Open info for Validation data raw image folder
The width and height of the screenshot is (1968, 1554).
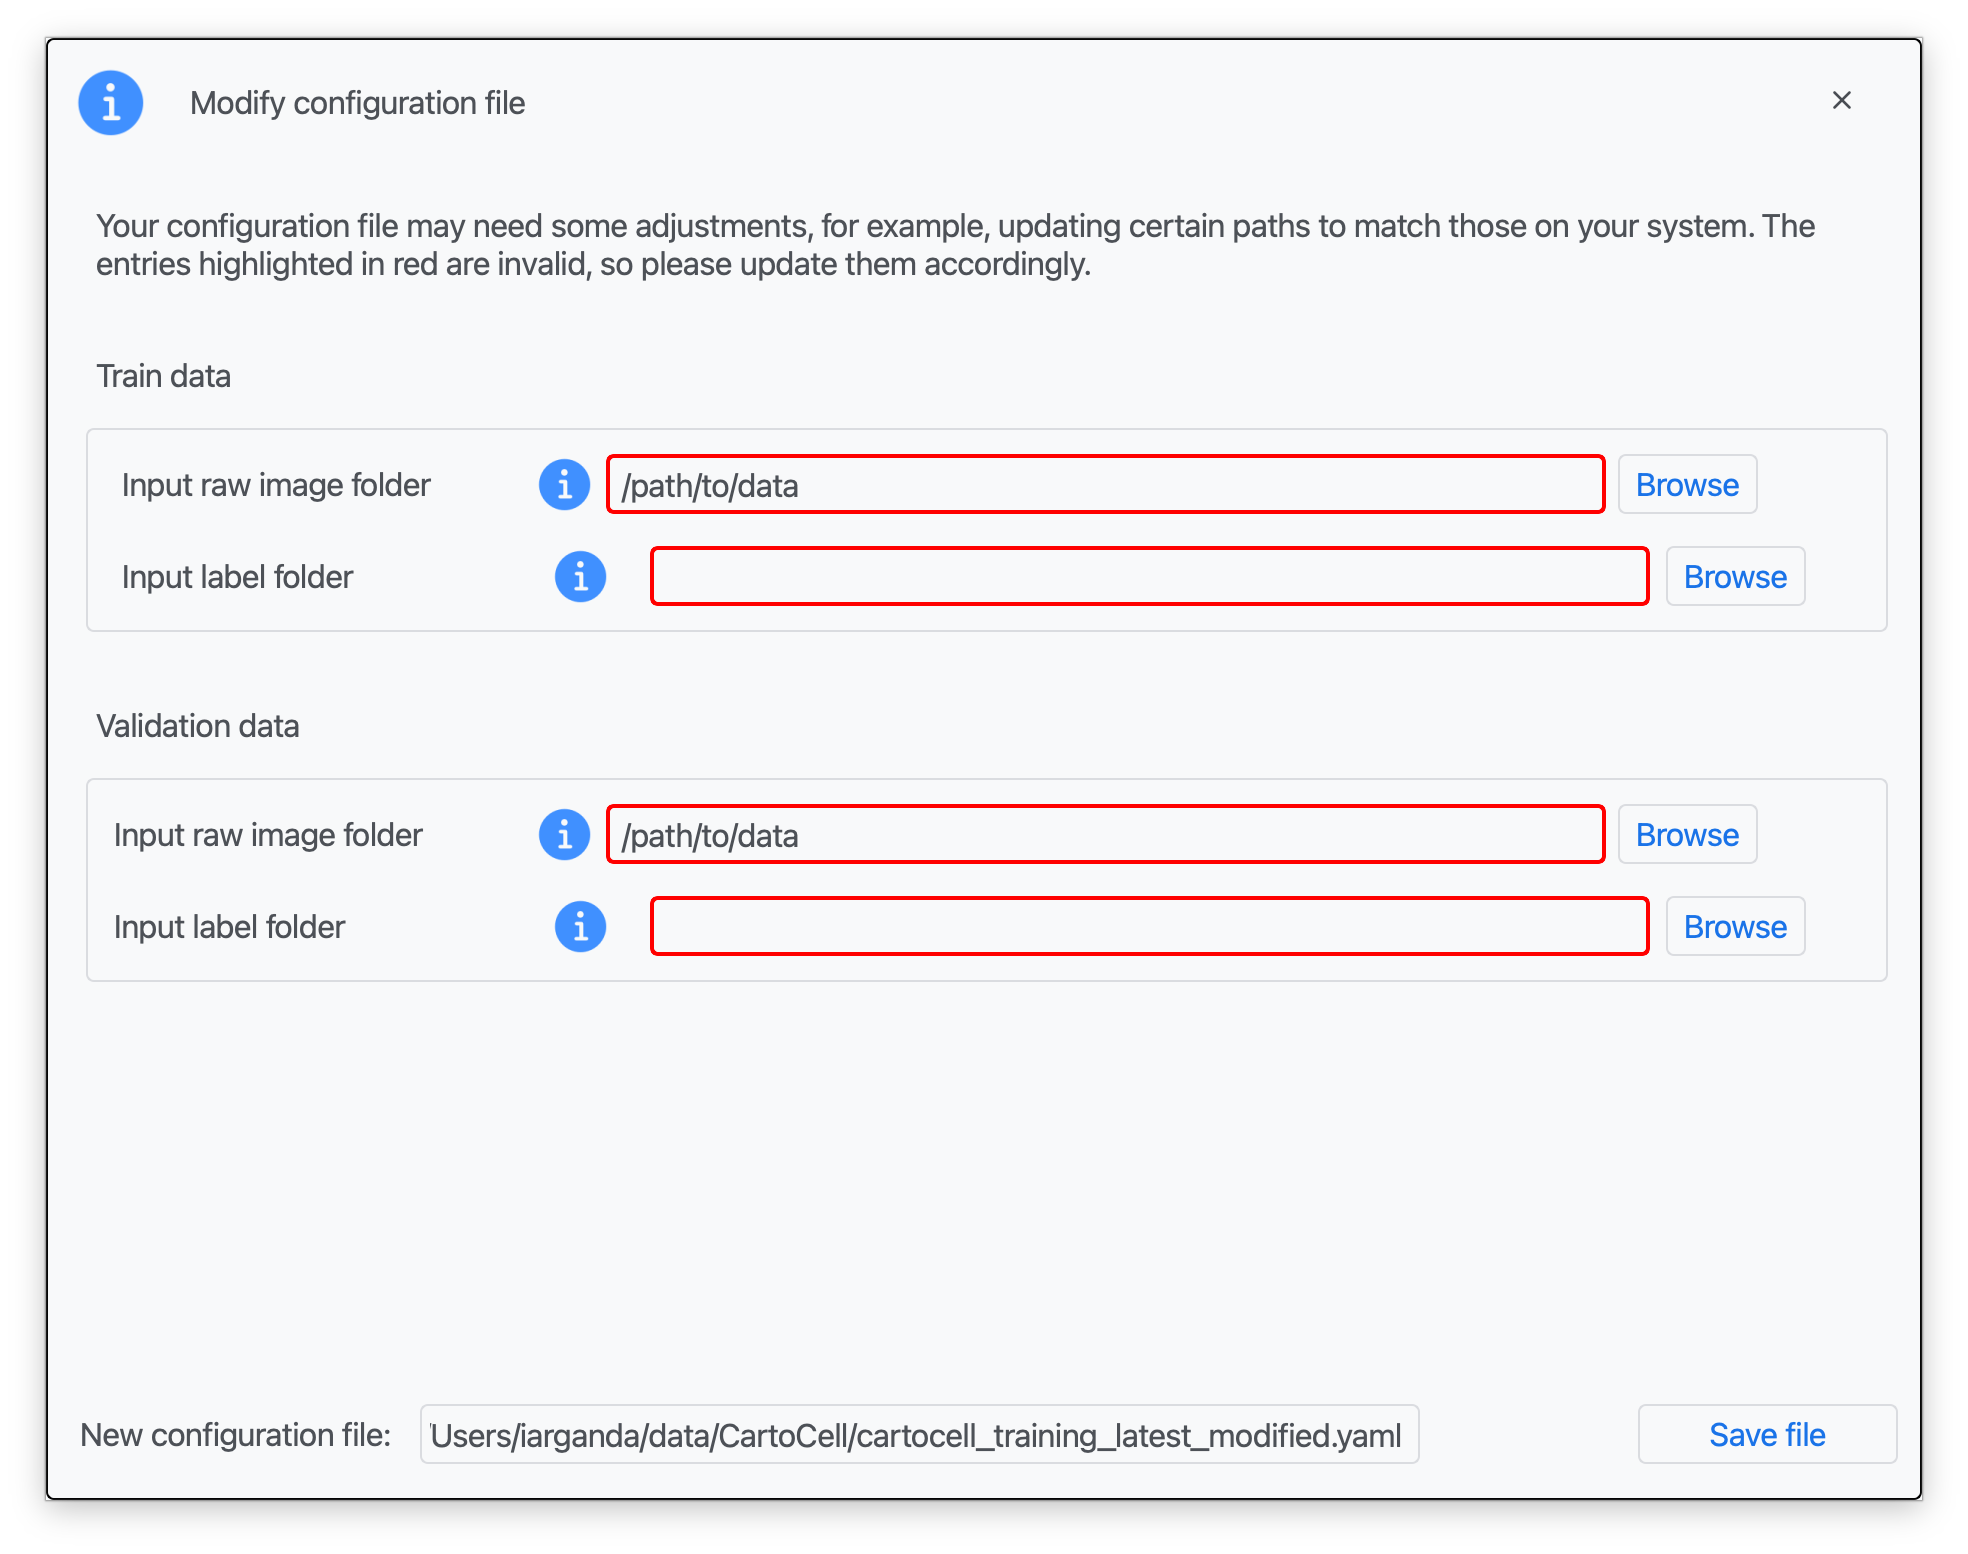point(565,835)
